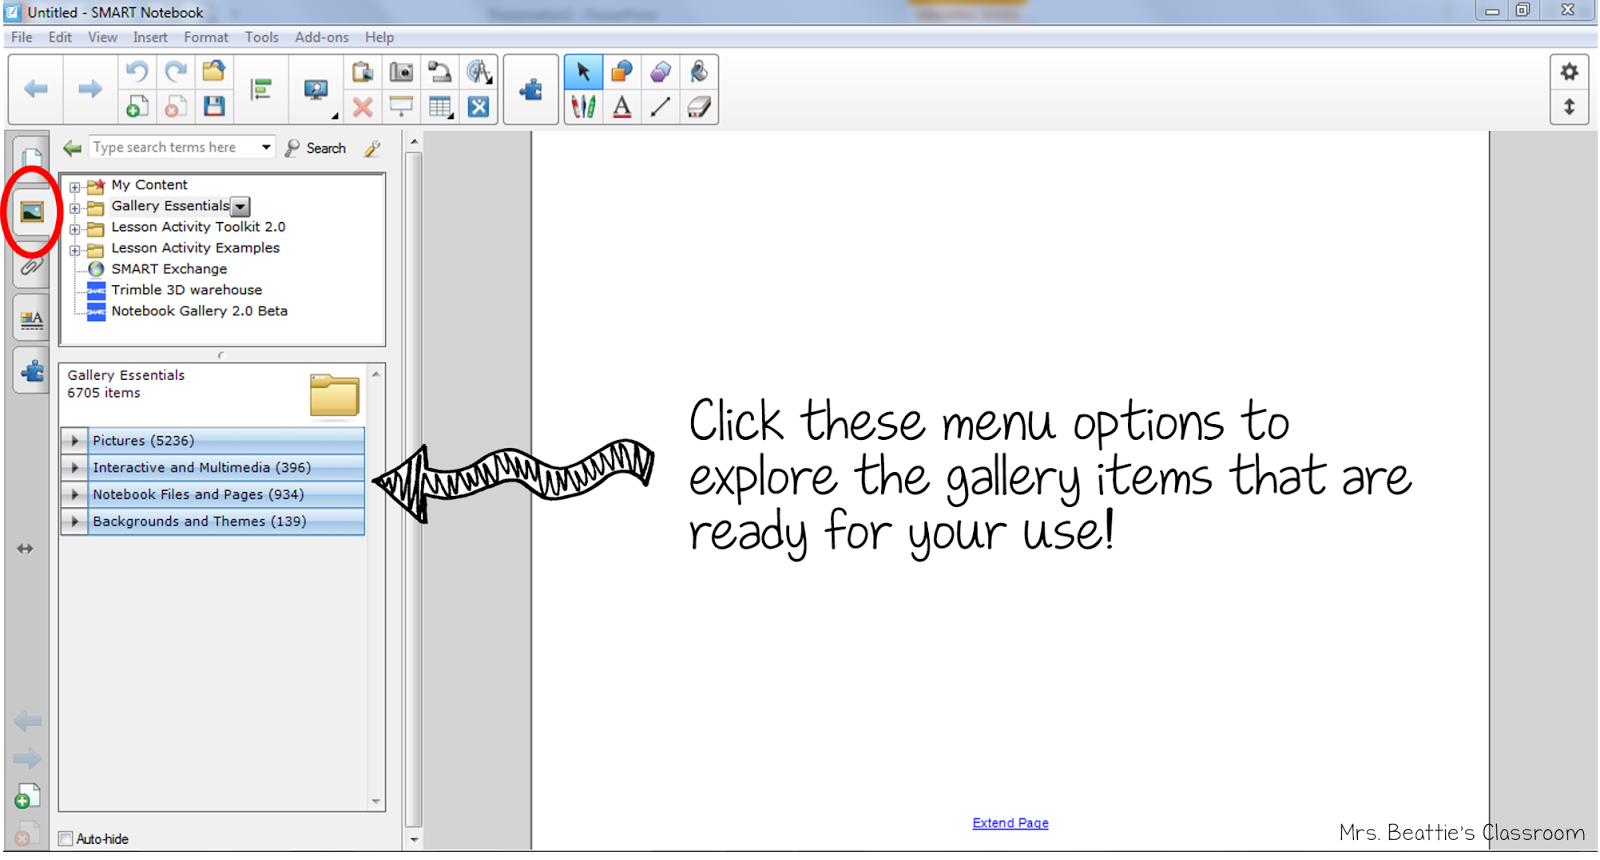This screenshot has width=1600, height=860.
Task: Select SMART Exchange in the tree
Action: click(169, 269)
